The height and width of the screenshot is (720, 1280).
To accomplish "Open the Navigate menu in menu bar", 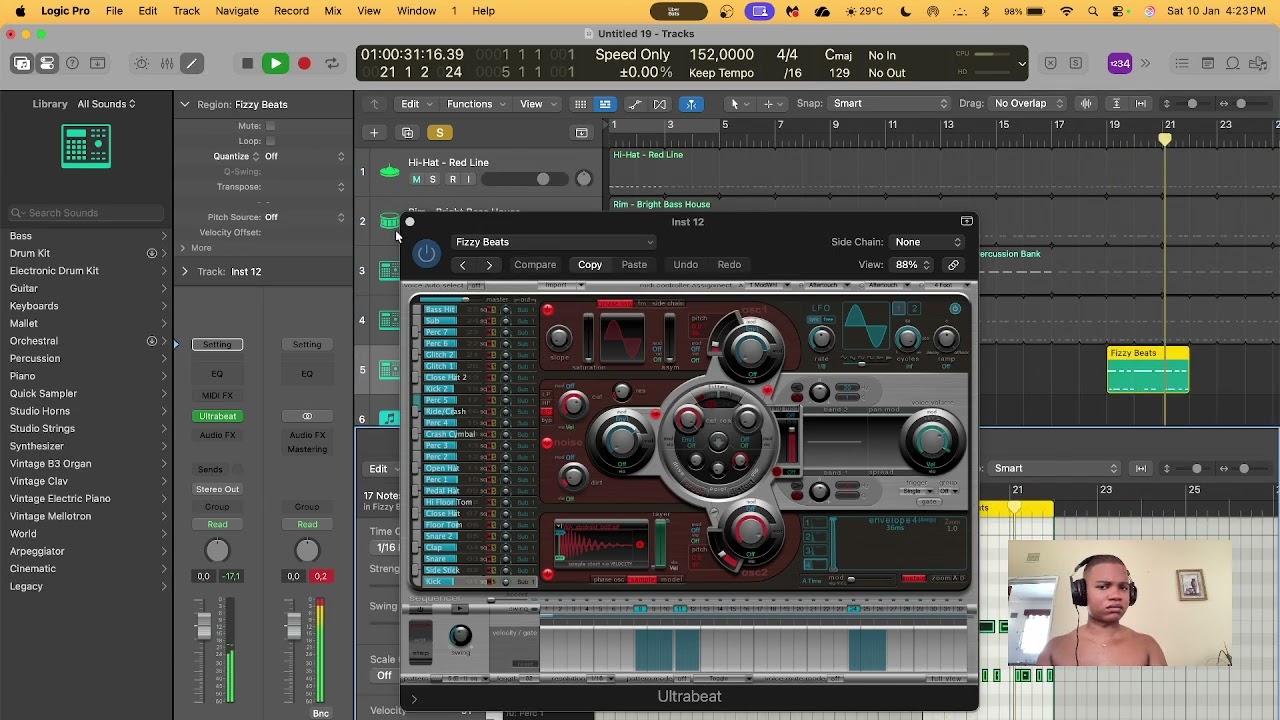I will point(237,11).
